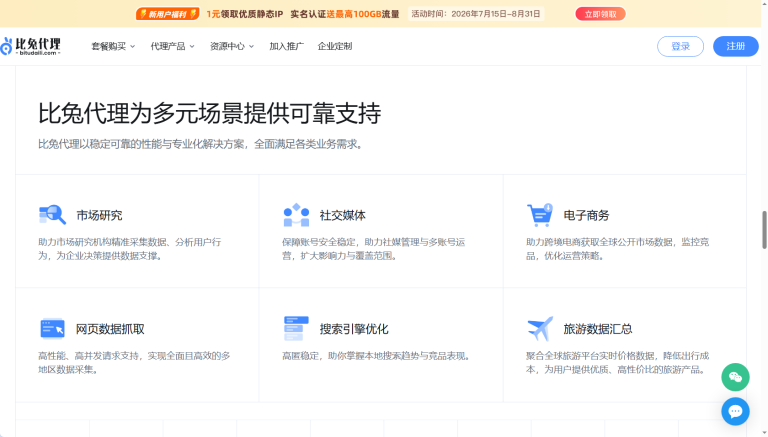This screenshot has width=768, height=437.
Task: Expand the 套餐购买 dropdown menu
Action: tap(113, 46)
